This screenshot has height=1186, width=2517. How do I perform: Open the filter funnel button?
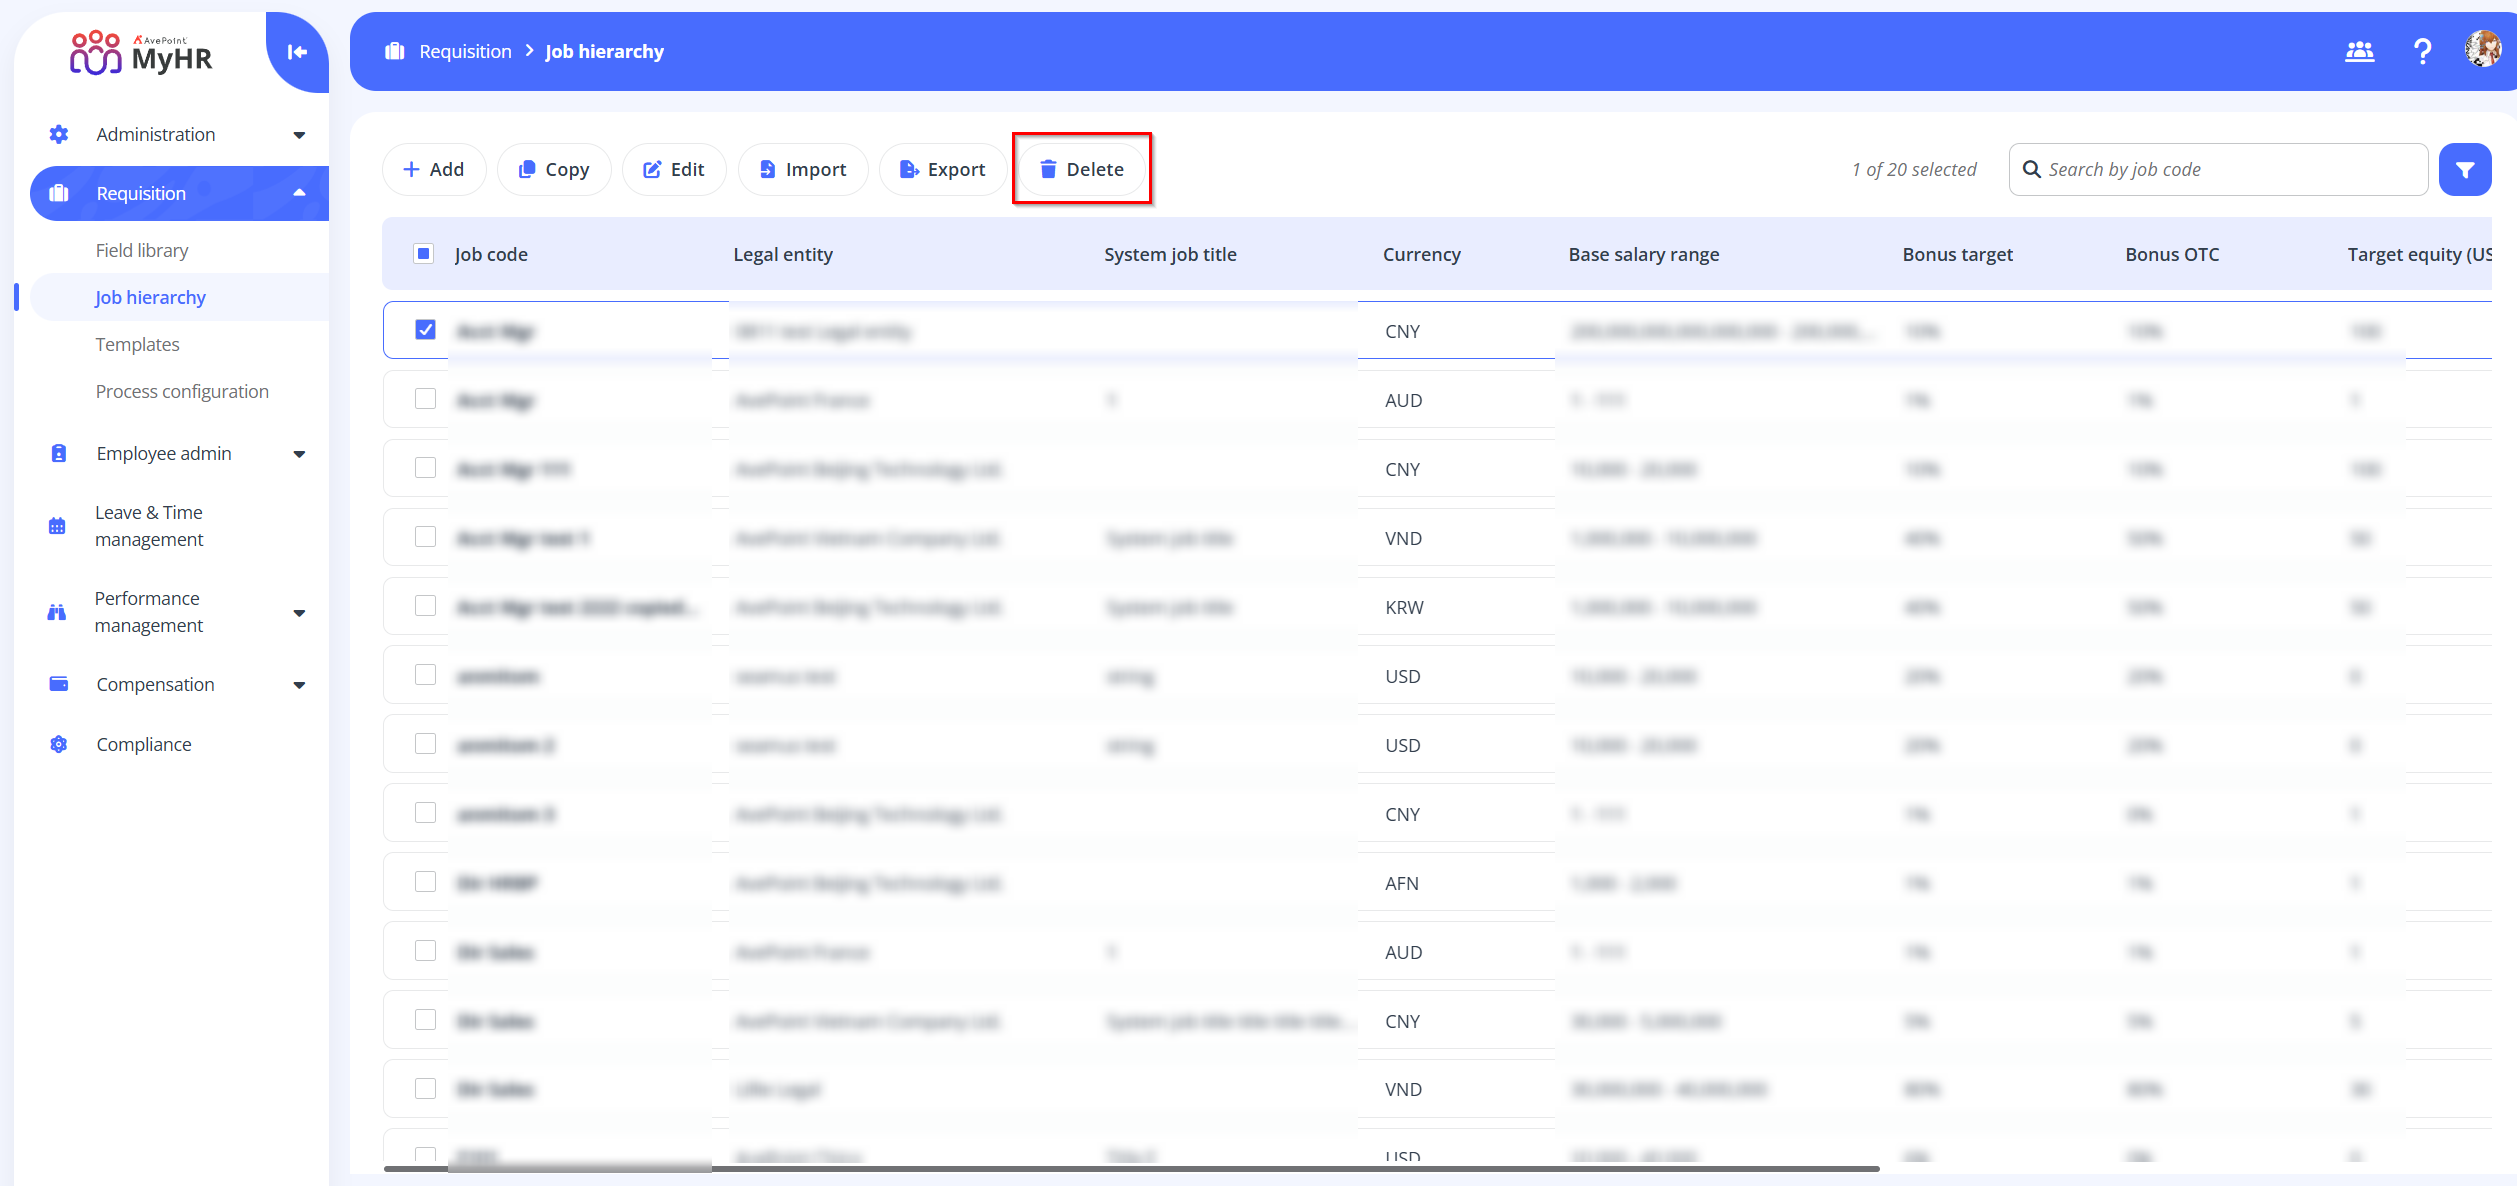click(2465, 169)
